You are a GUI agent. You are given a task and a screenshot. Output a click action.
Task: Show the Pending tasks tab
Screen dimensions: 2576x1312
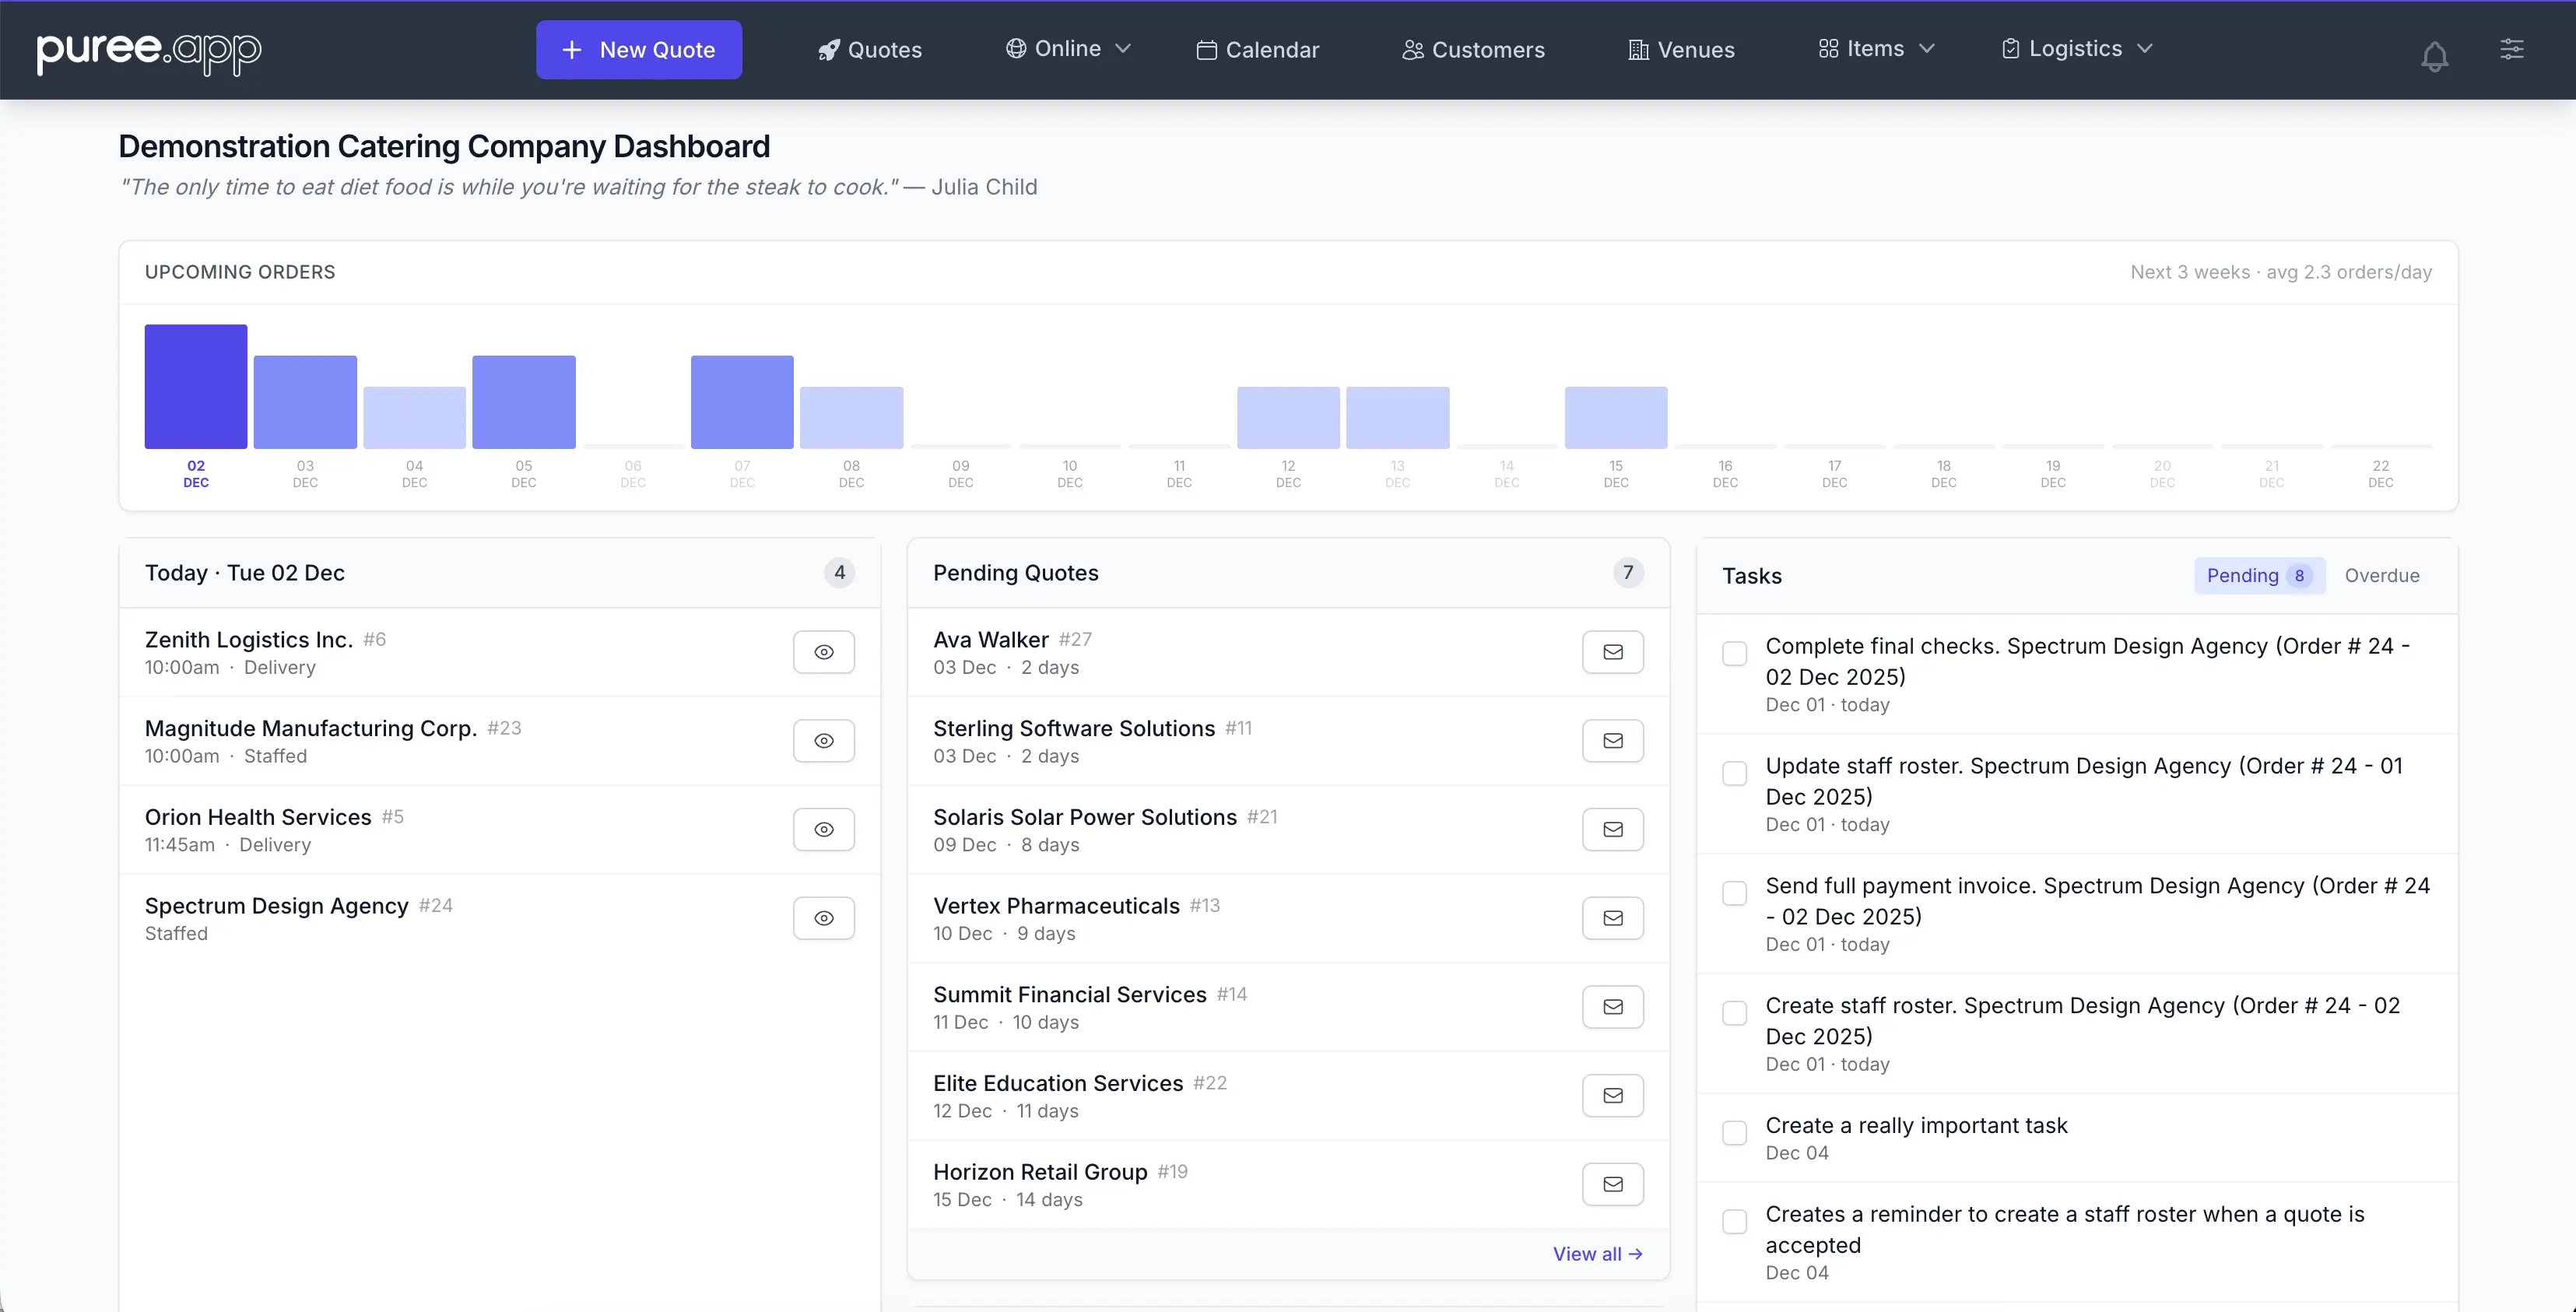(x=2259, y=575)
